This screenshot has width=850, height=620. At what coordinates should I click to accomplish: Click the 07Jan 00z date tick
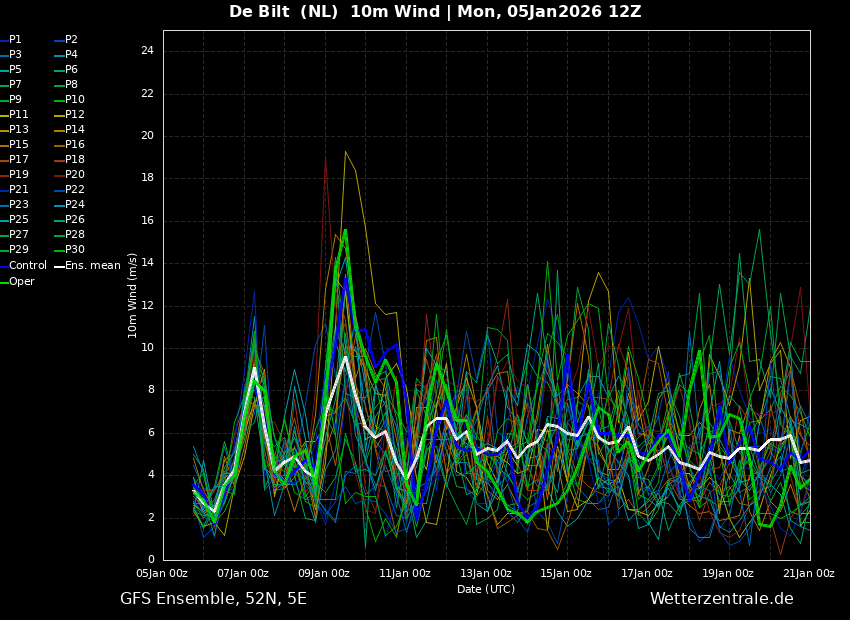[243, 574]
